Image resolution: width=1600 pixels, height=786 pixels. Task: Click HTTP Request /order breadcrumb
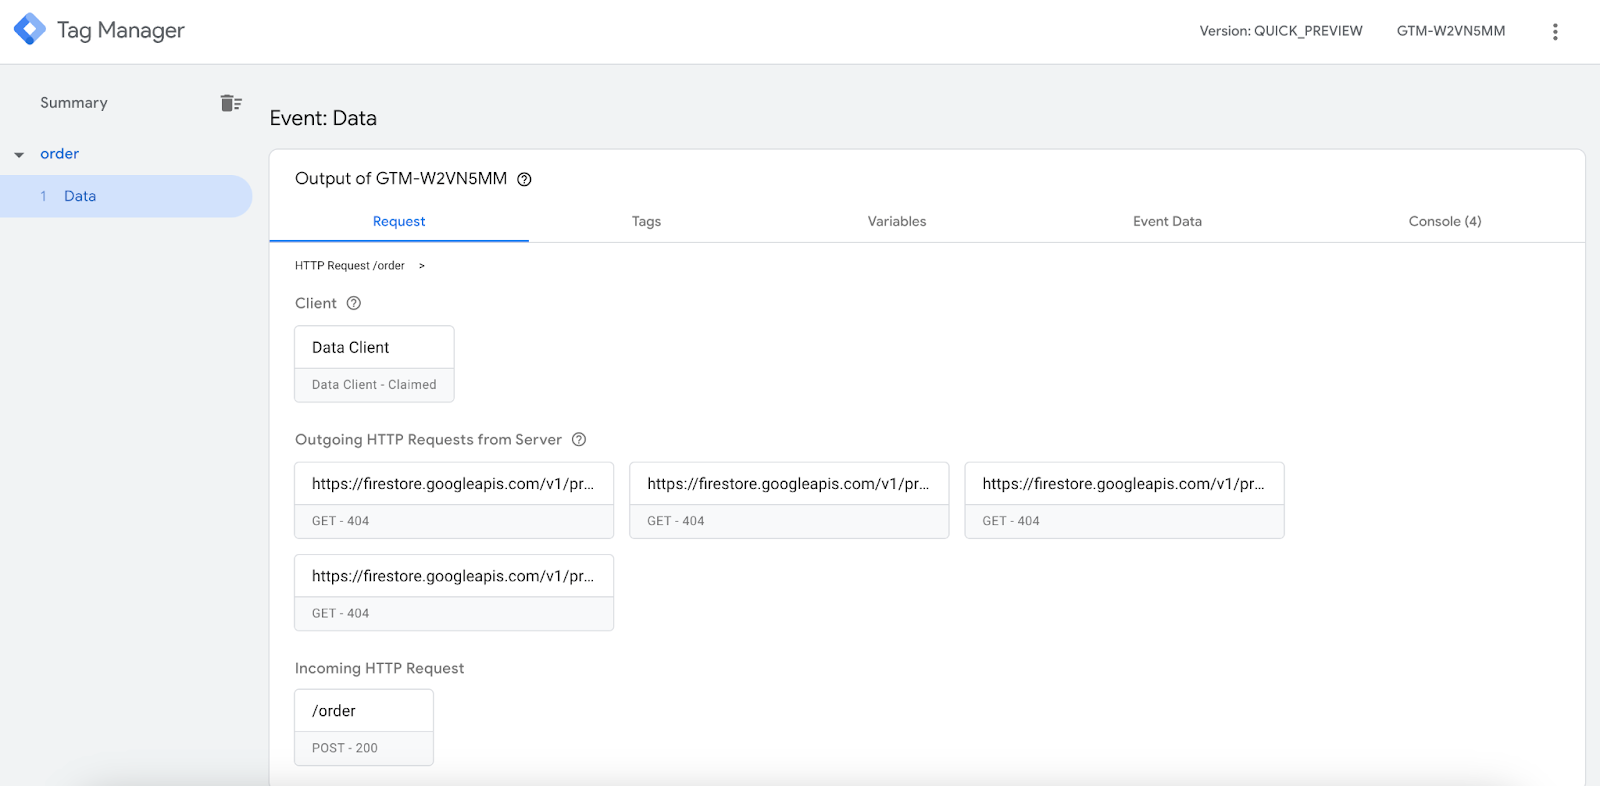tap(349, 266)
